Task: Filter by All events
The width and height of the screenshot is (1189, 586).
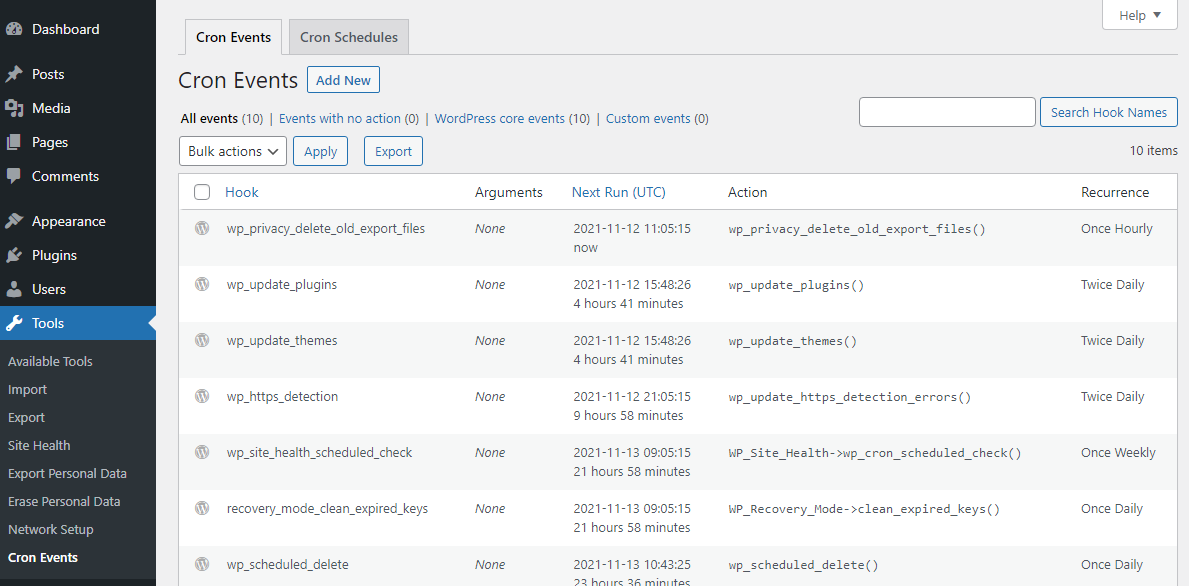Action: [x=209, y=118]
